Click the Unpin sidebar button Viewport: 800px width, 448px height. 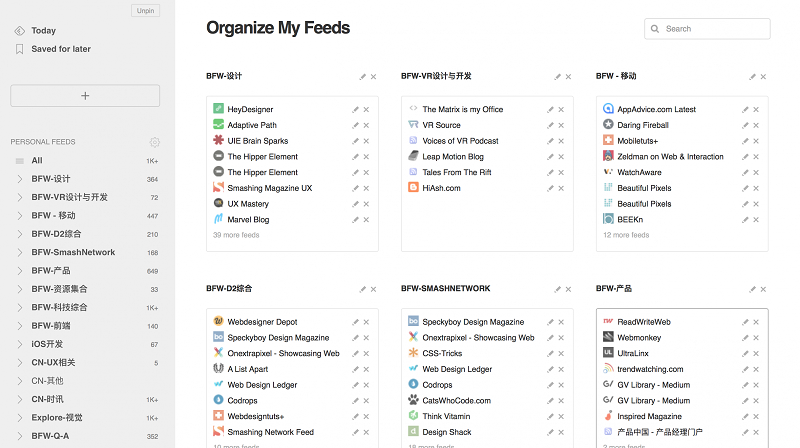coord(145,11)
